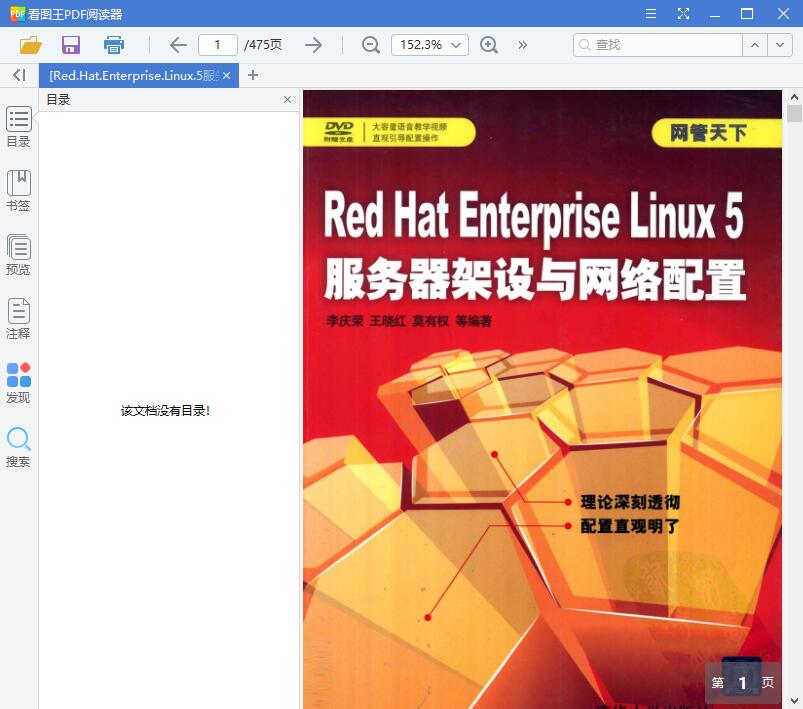Go to previous page with left arrow

pos(178,45)
